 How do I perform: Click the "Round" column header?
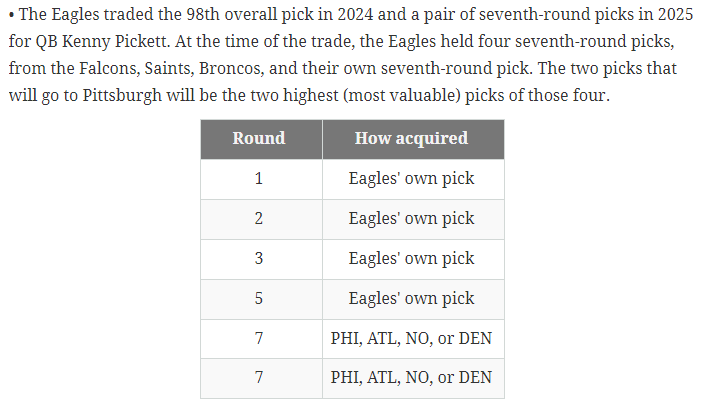click(259, 139)
